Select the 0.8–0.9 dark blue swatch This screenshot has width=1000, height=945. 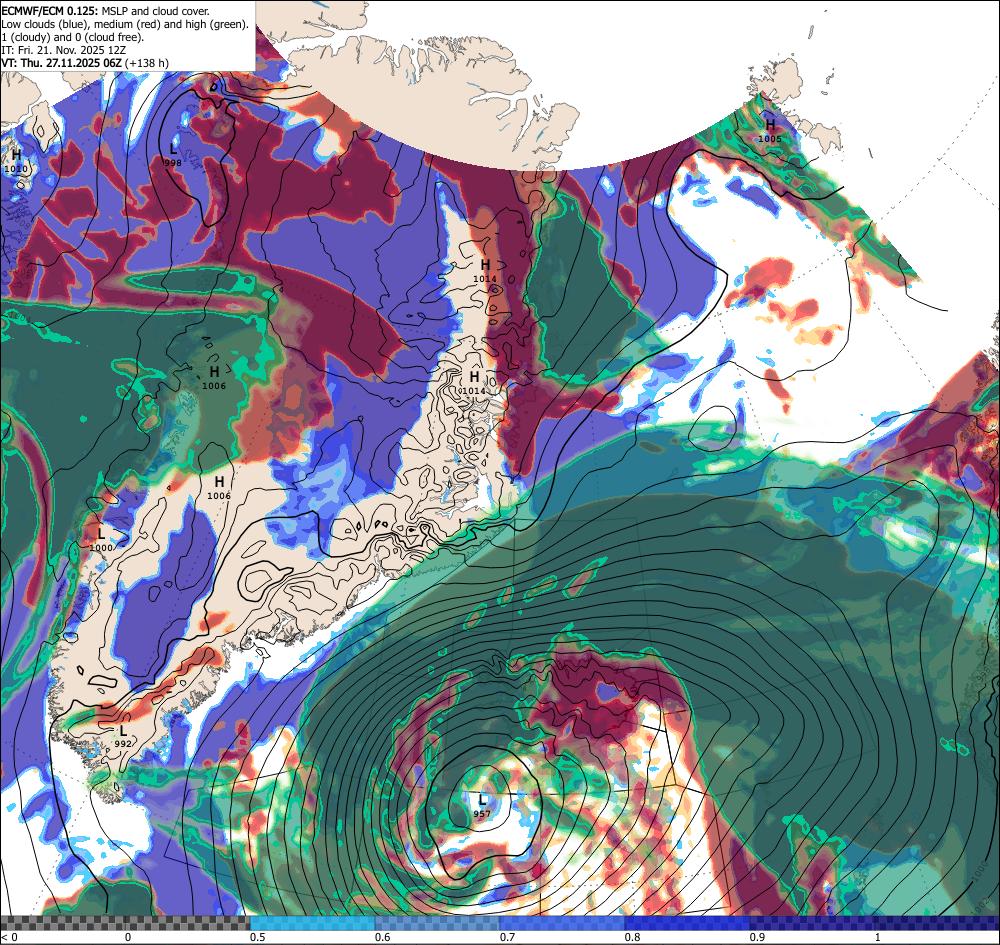click(688, 923)
